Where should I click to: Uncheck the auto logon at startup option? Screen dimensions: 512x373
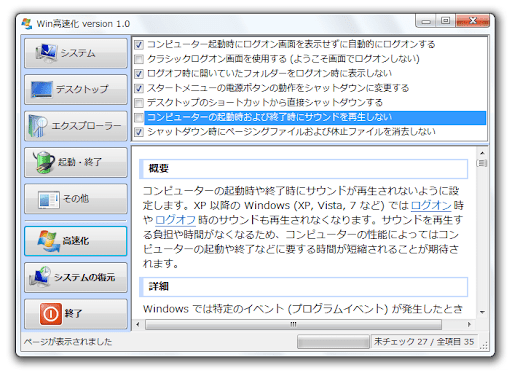139,45
